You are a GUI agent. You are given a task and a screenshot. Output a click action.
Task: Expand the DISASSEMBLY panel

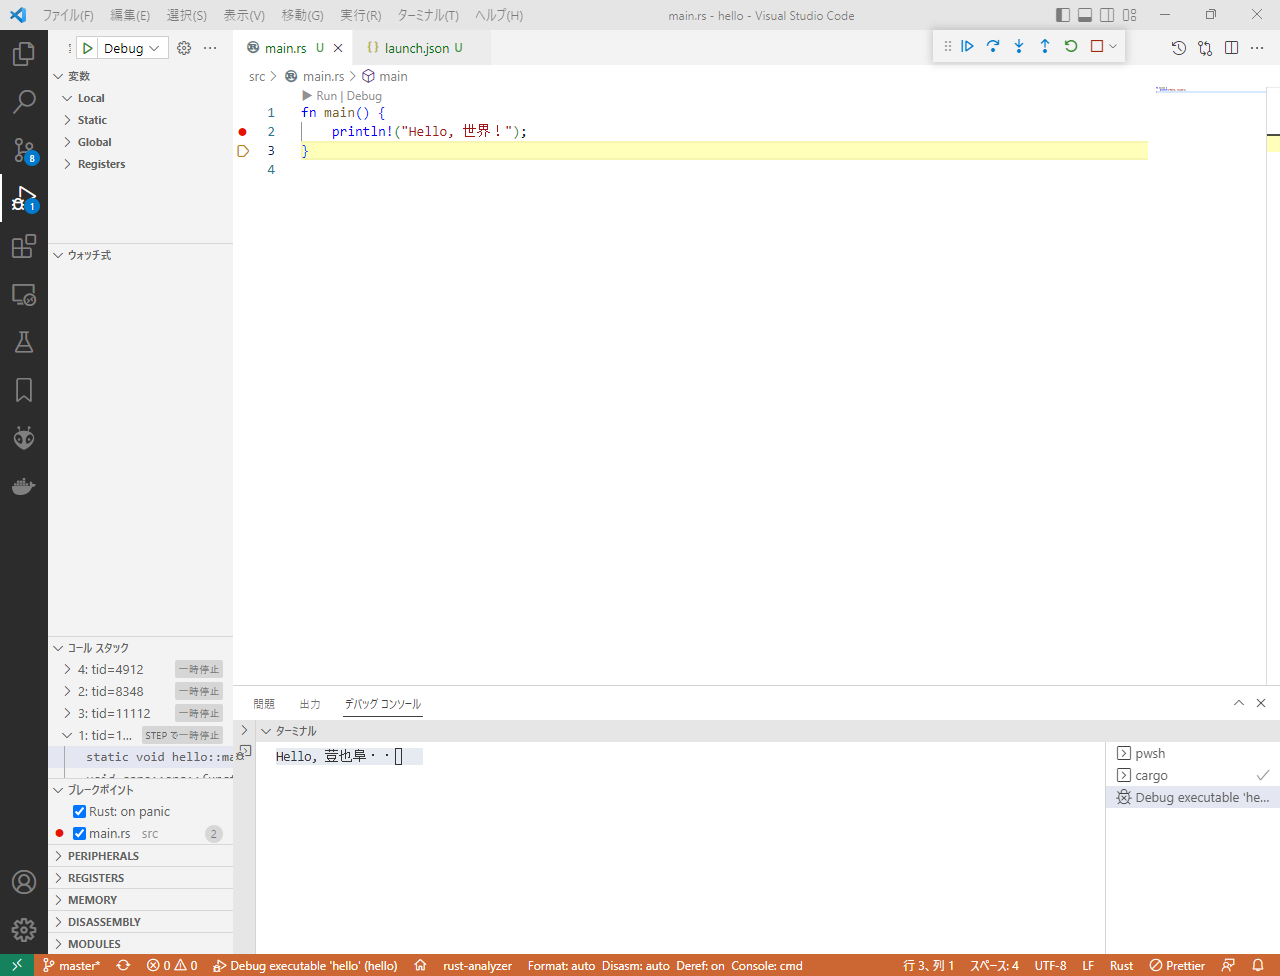pos(104,922)
